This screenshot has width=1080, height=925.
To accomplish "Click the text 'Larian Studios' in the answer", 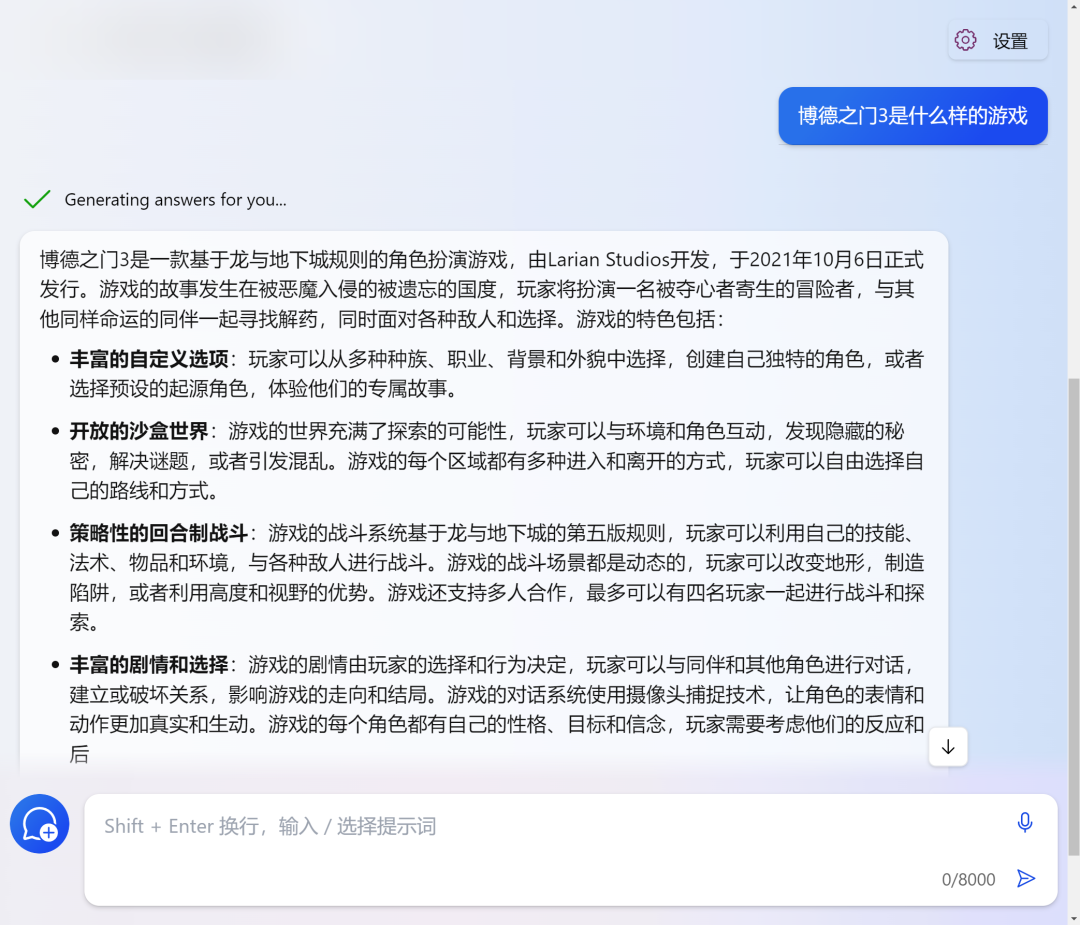I will [608, 260].
